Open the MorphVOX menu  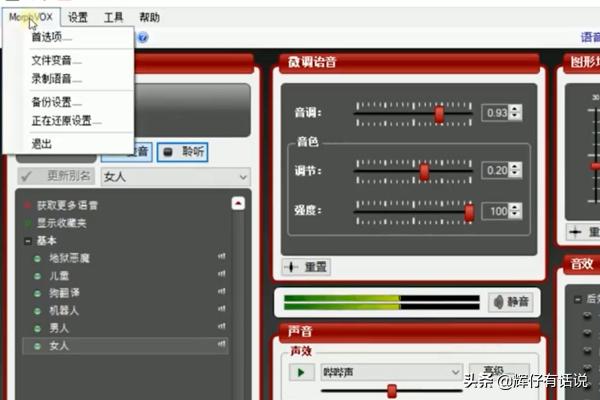tap(31, 17)
